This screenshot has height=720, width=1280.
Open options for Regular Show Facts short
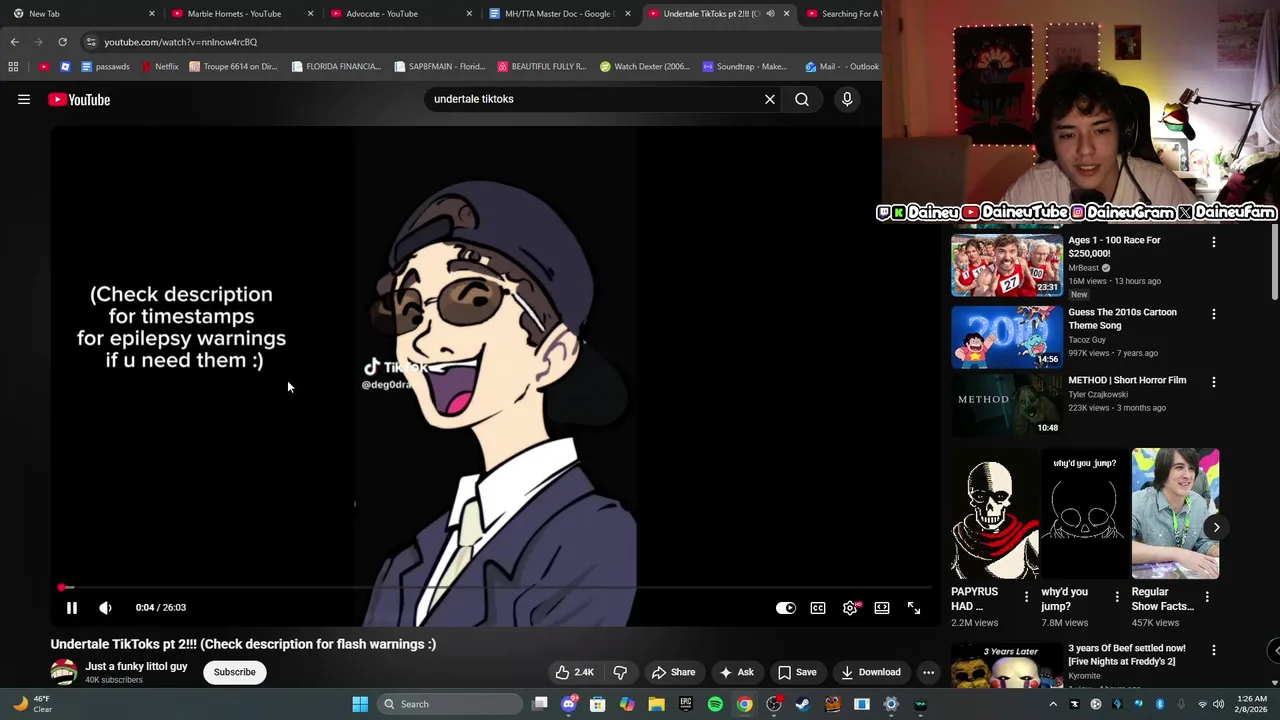click(x=1207, y=597)
